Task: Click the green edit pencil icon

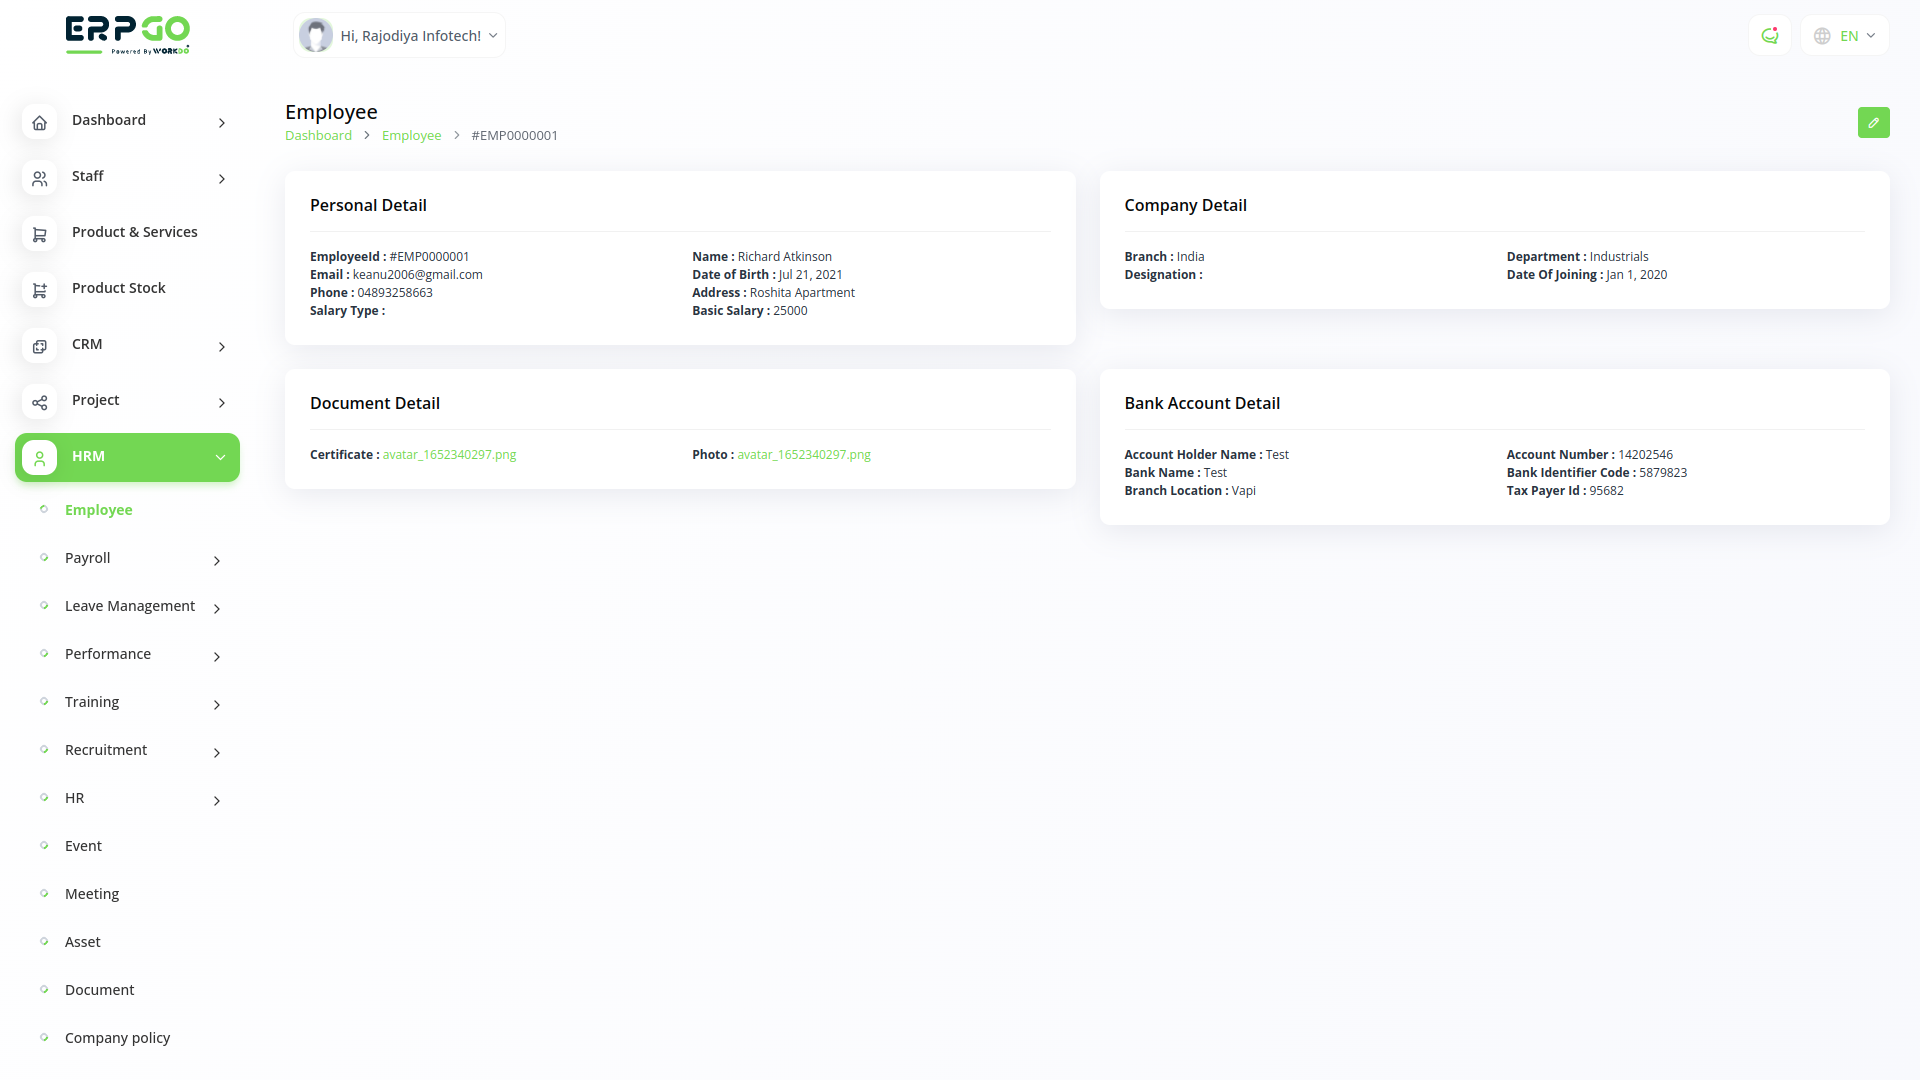Action: (x=1873, y=123)
